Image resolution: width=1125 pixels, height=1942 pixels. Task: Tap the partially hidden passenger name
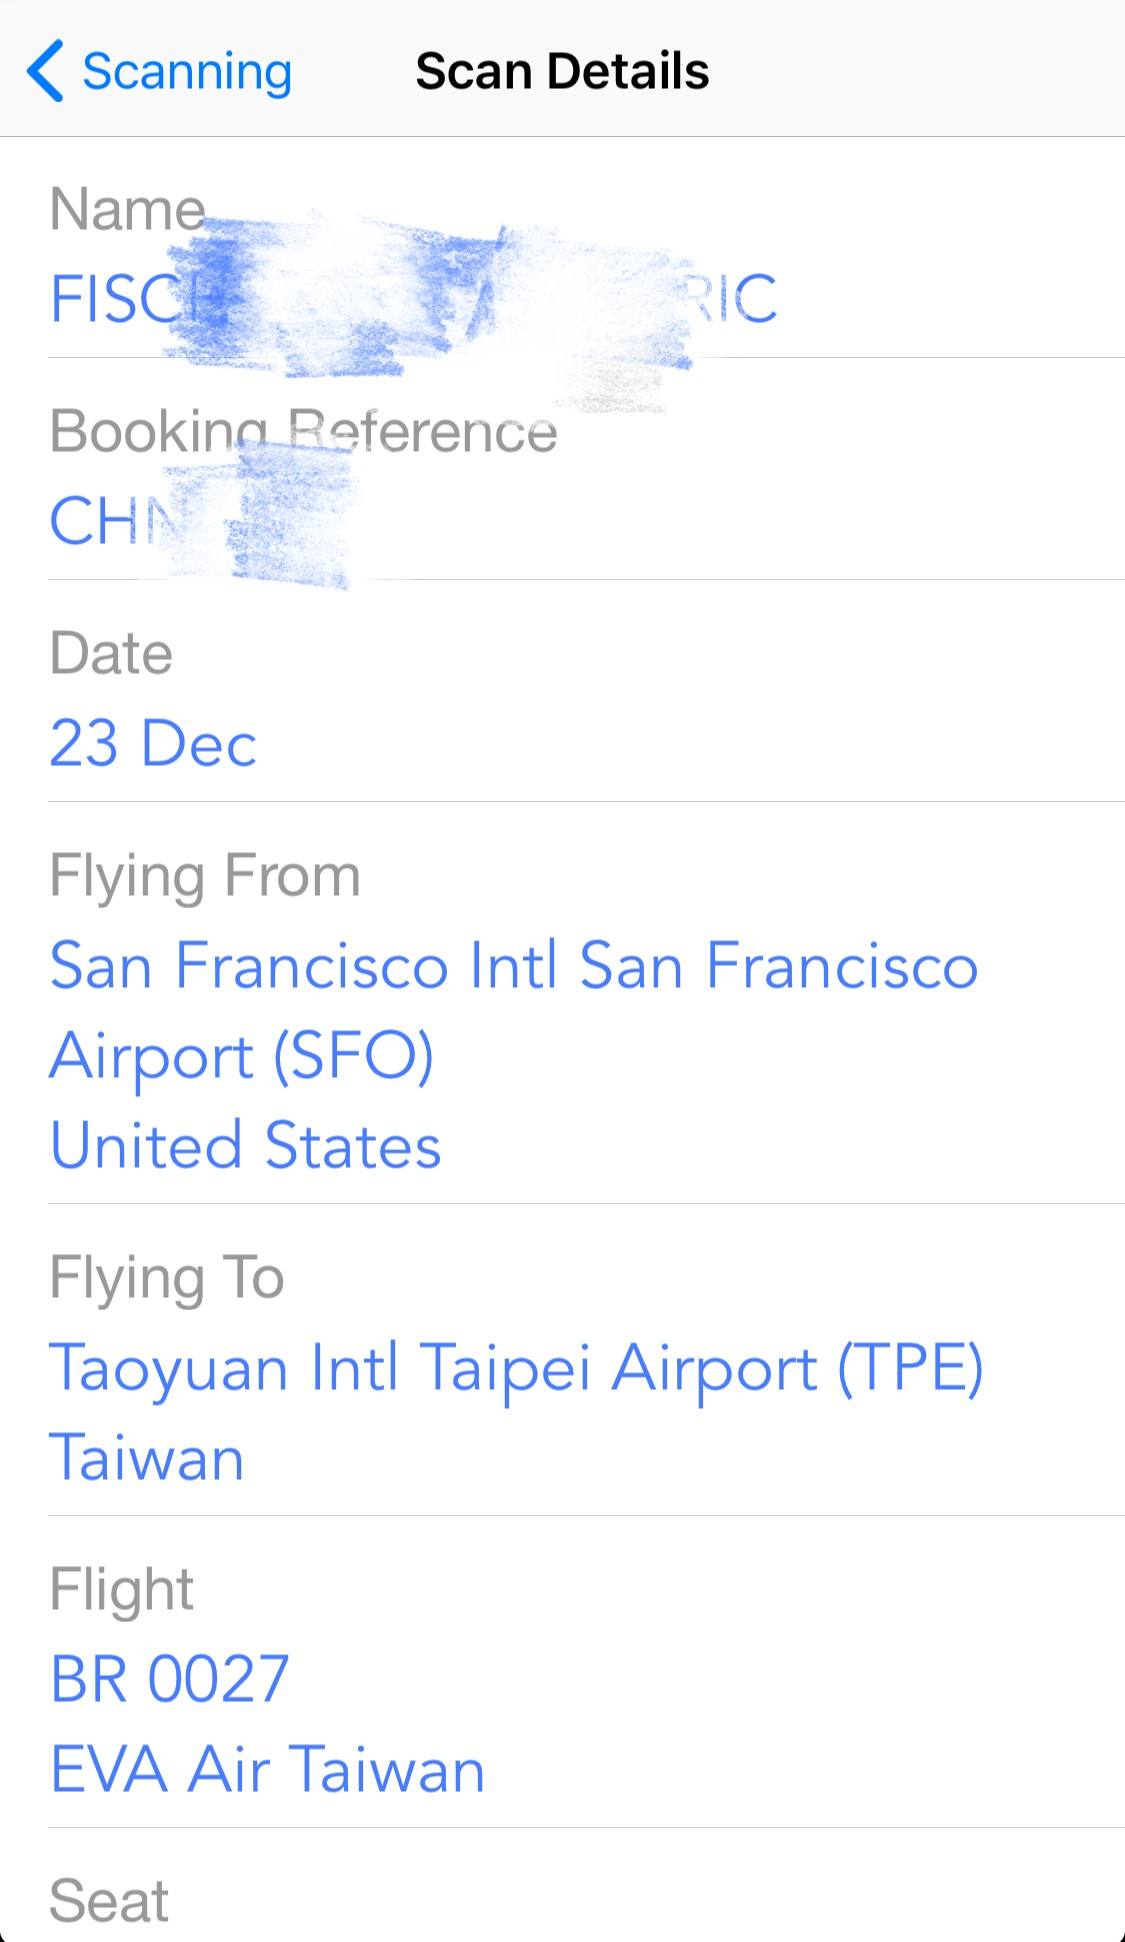pos(413,298)
